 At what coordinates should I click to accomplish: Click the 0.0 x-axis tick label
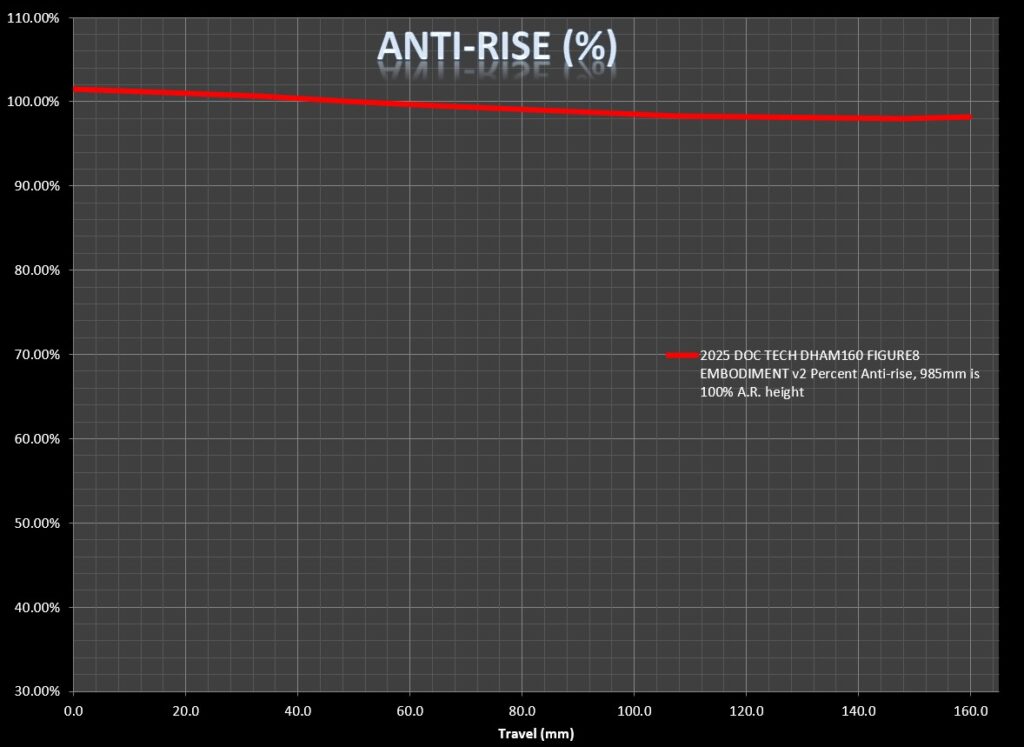click(x=73, y=710)
